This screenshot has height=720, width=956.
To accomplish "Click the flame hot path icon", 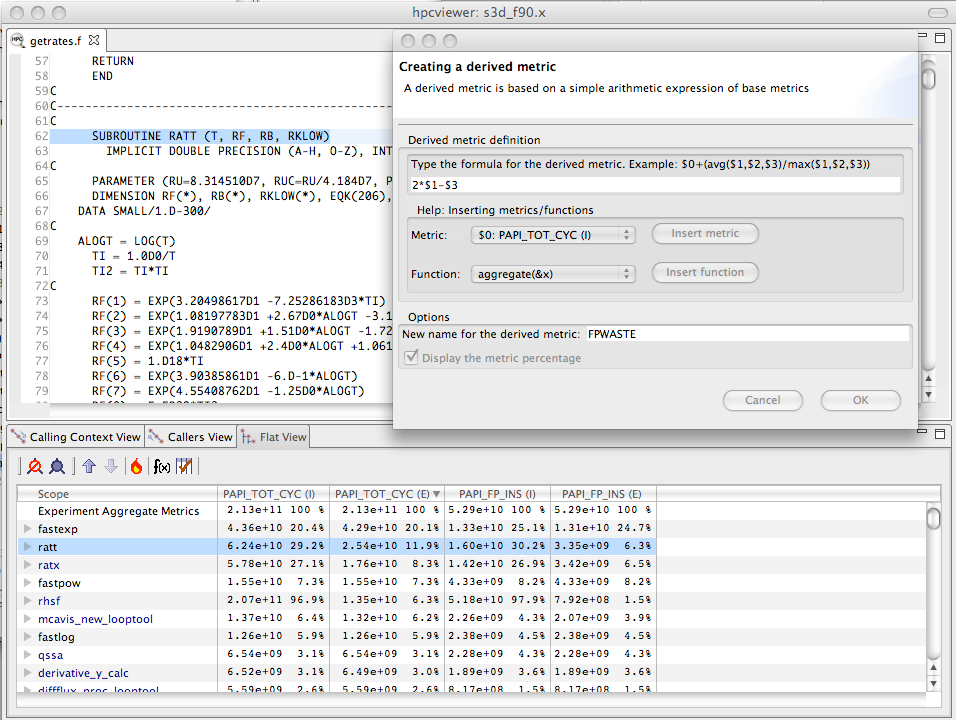I will point(136,466).
